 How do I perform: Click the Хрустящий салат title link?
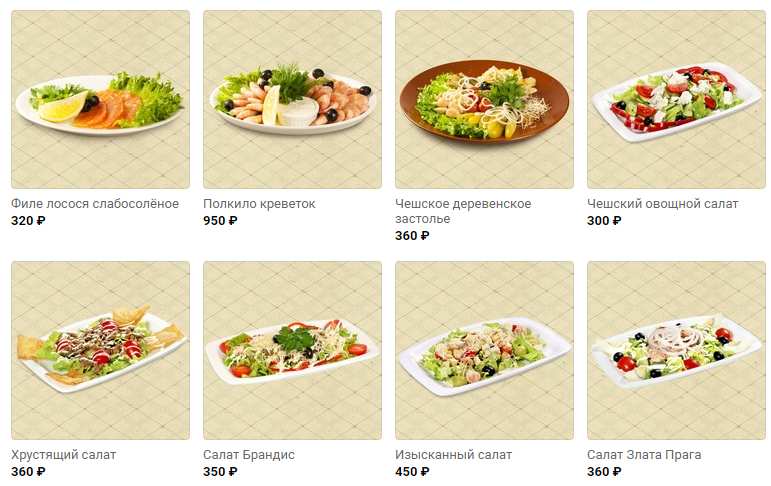pyautogui.click(x=63, y=455)
